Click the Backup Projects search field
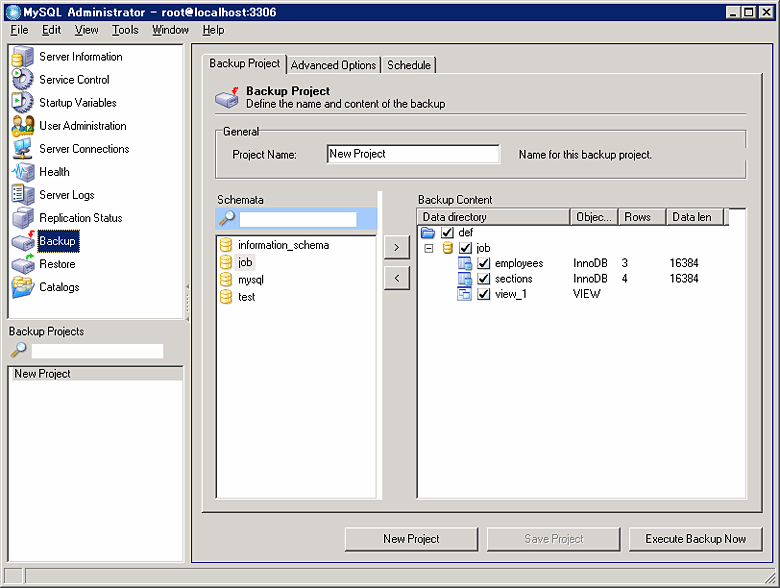The image size is (780, 588). coord(98,351)
